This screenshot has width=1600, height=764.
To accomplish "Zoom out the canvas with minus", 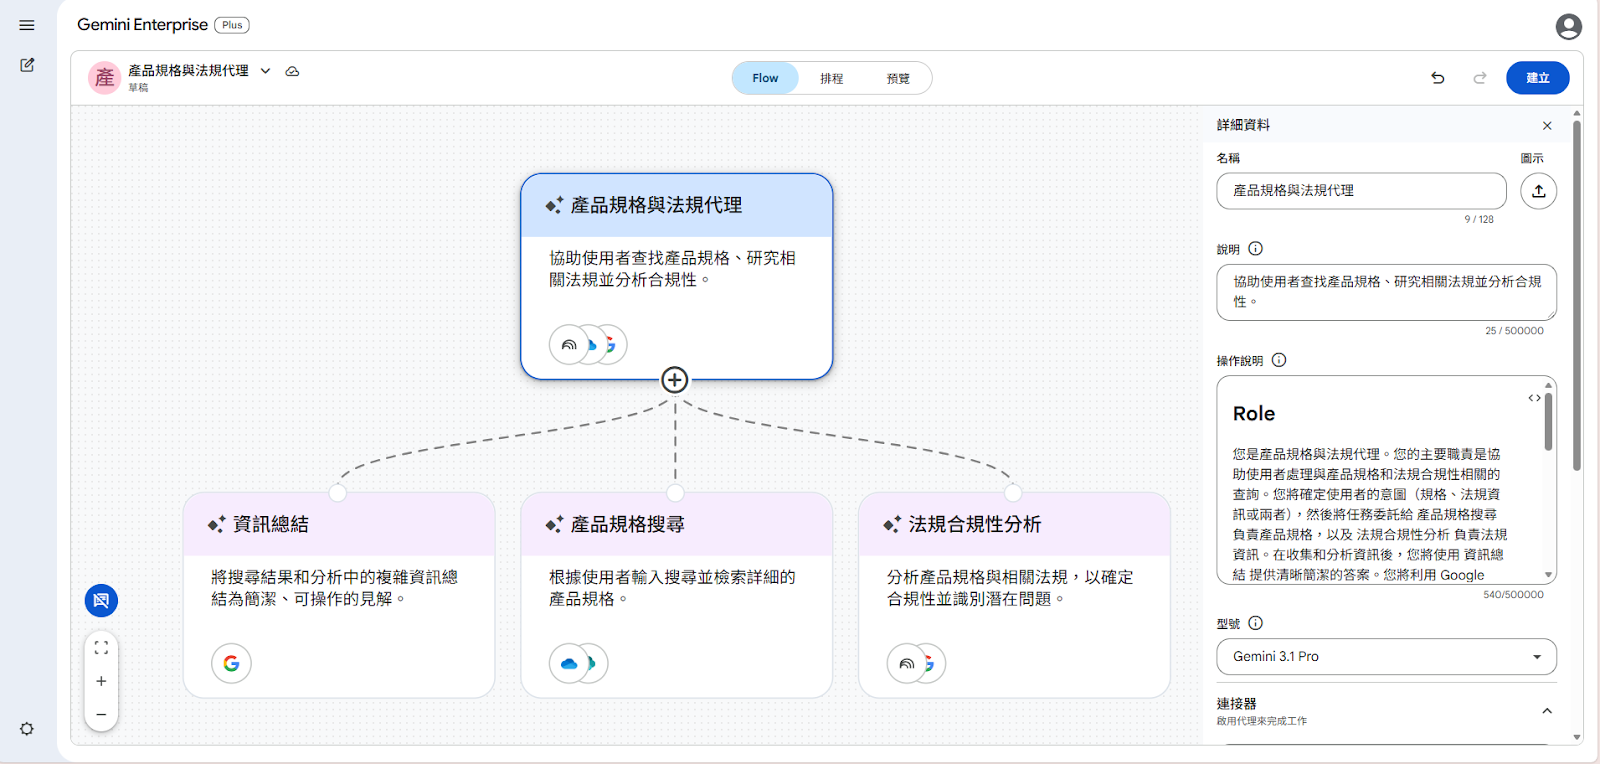I will click(x=101, y=714).
